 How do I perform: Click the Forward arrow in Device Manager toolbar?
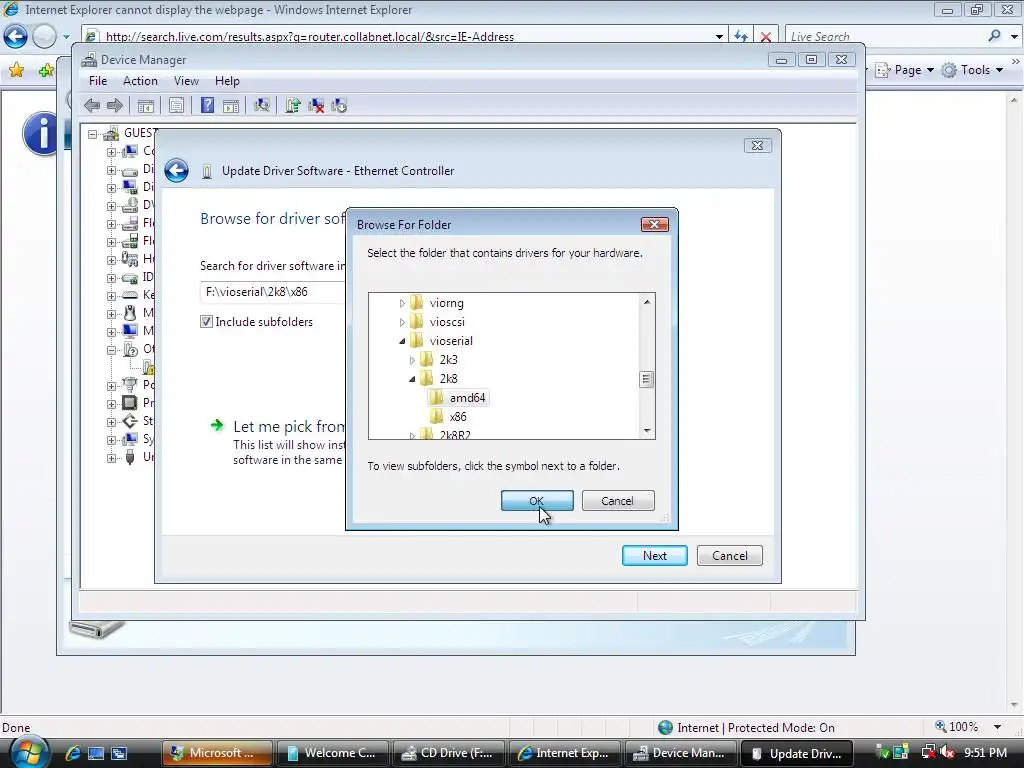pos(115,105)
